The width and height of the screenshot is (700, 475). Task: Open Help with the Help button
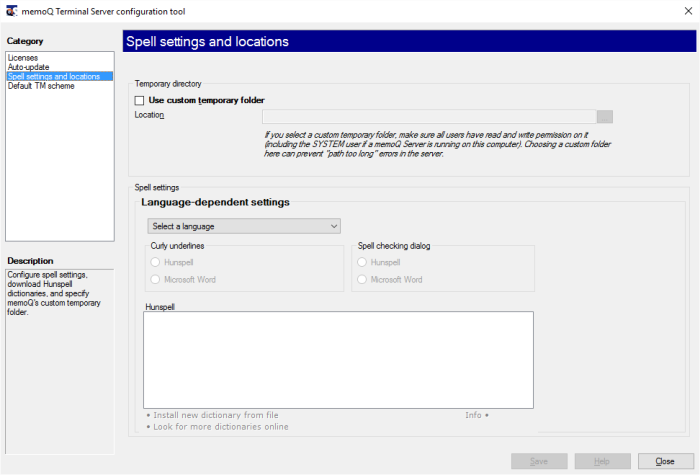click(602, 461)
